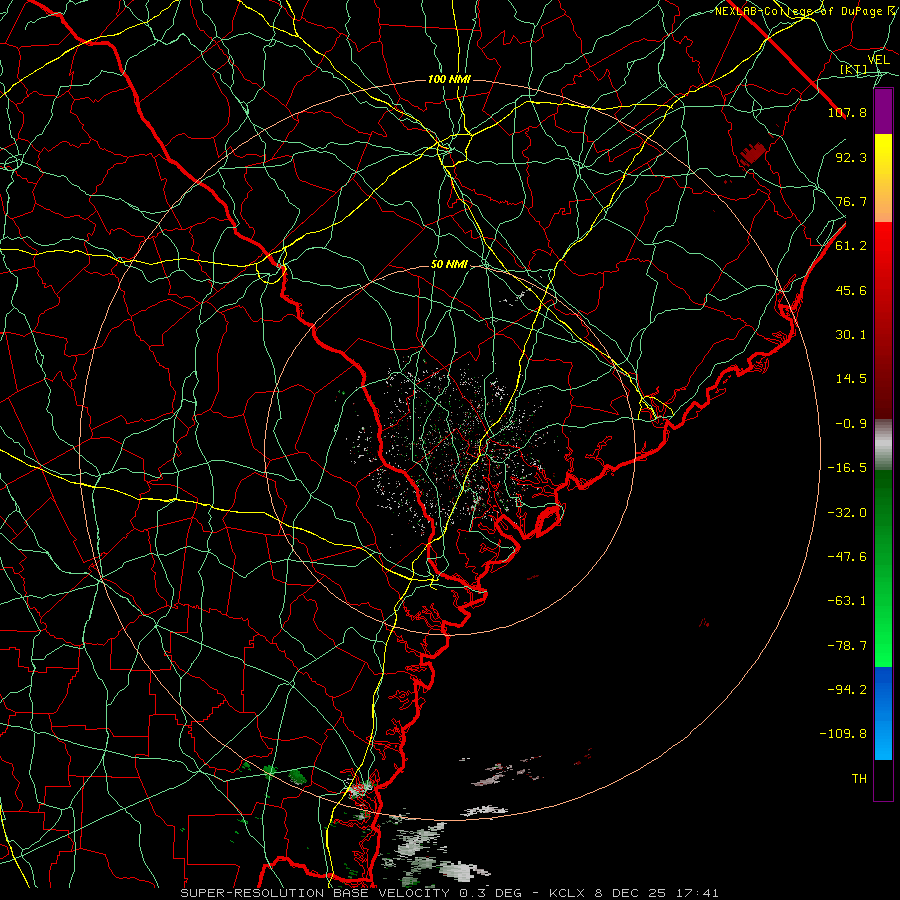
Task: Select the -109.8 velocity scale value
Action: click(843, 734)
